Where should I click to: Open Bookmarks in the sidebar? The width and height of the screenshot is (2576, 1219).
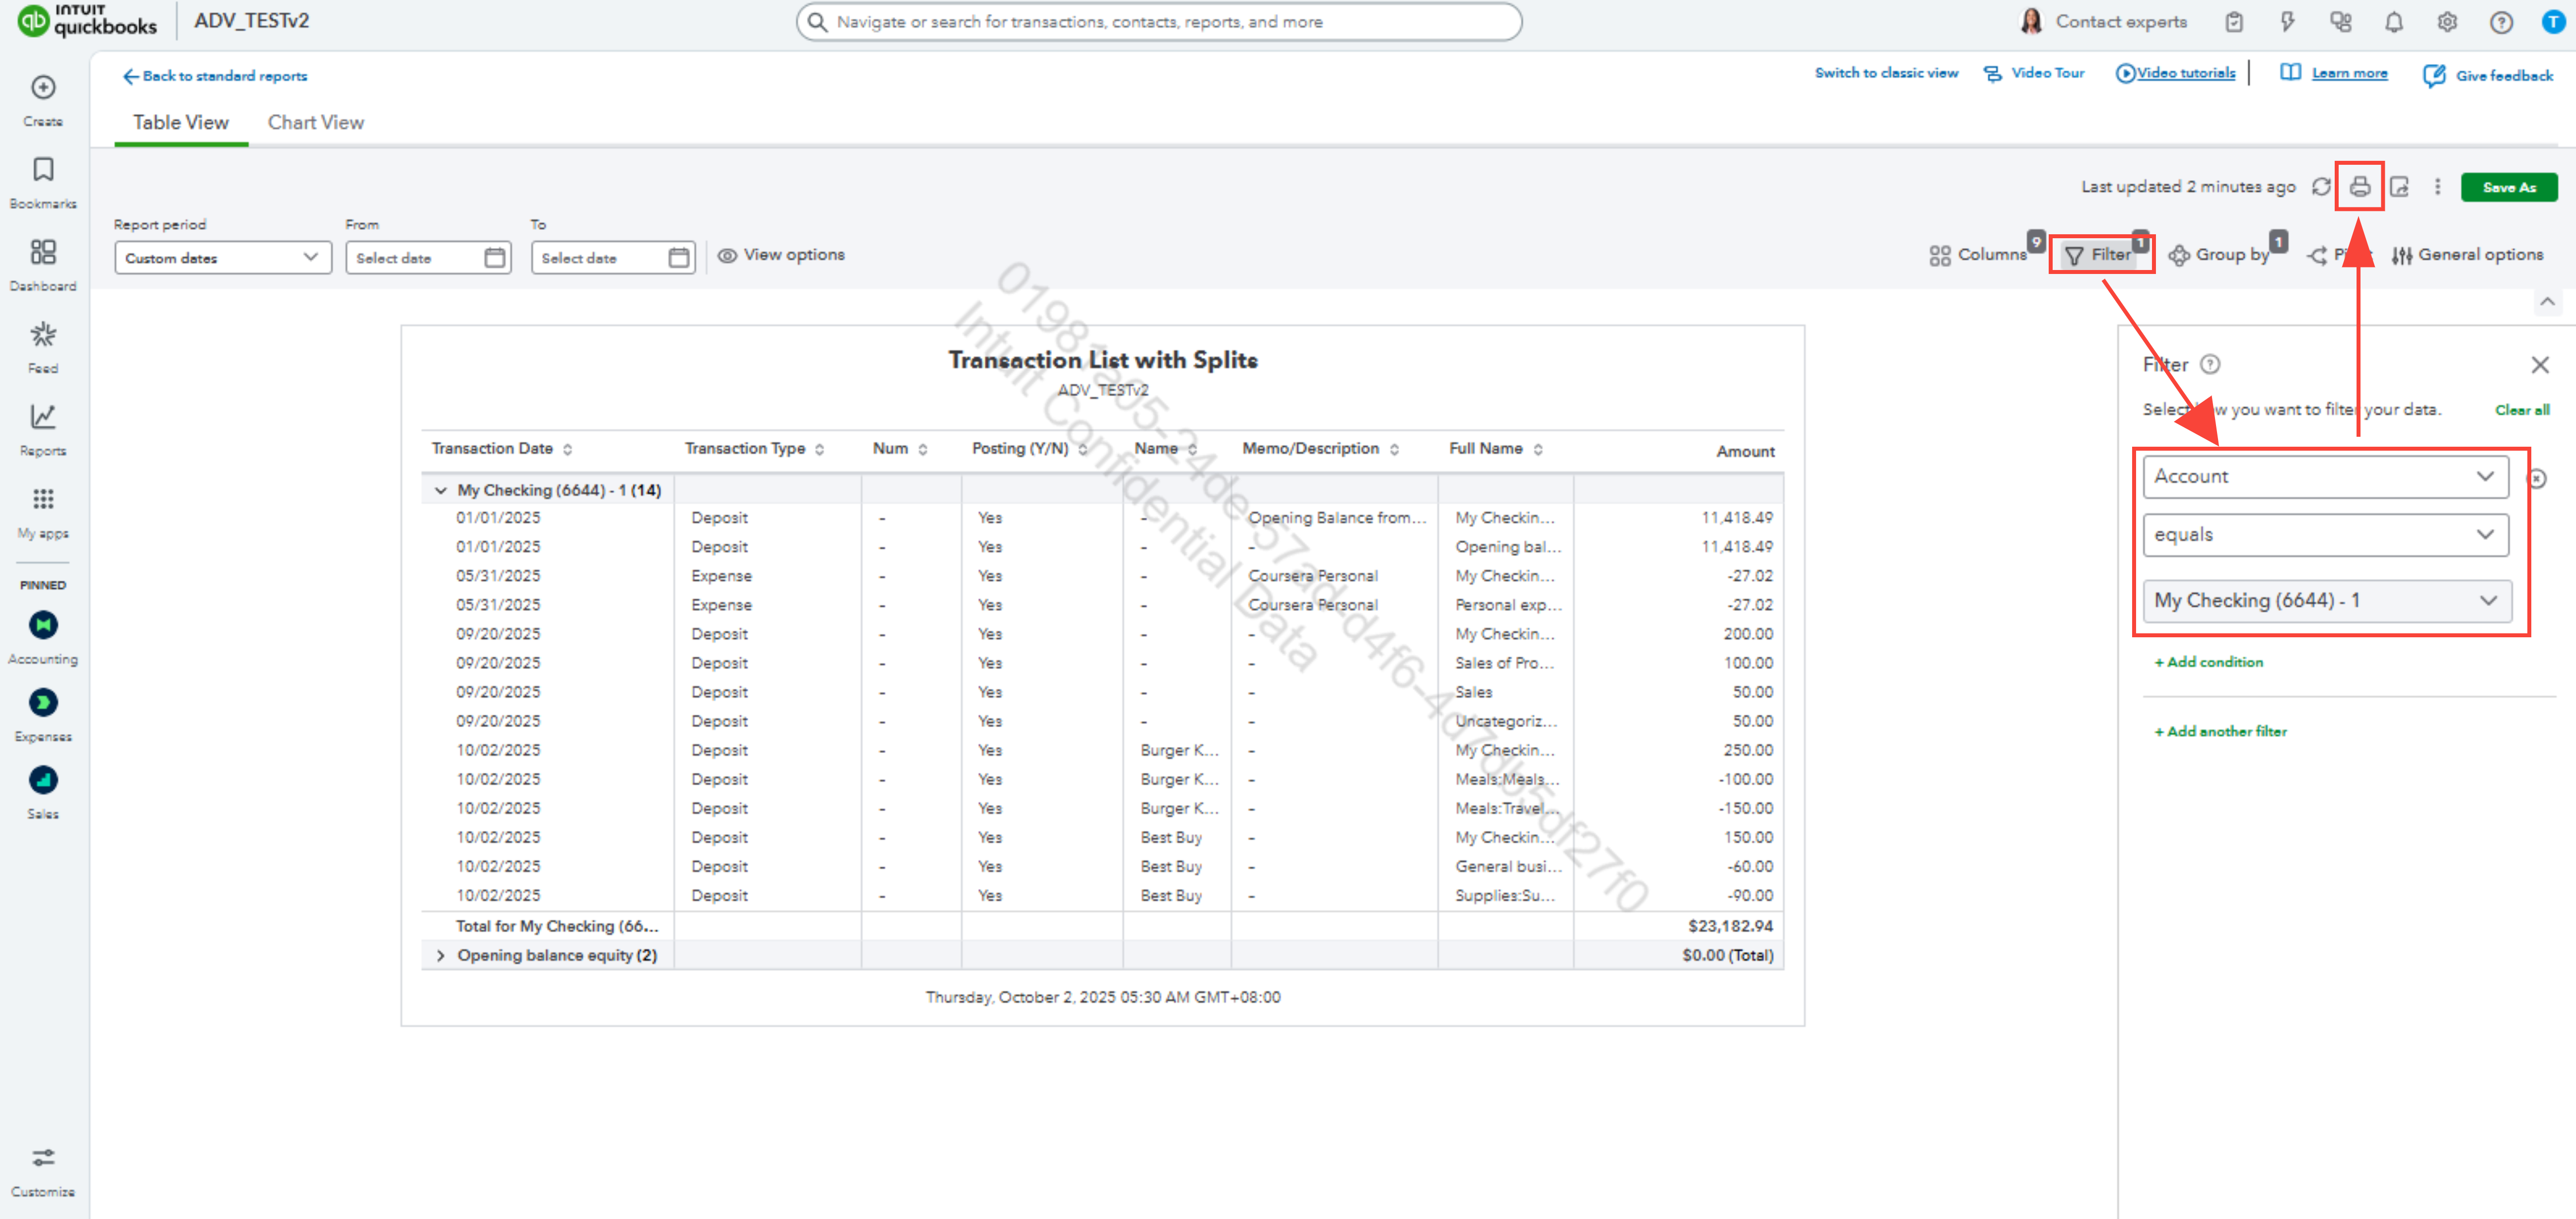43,181
